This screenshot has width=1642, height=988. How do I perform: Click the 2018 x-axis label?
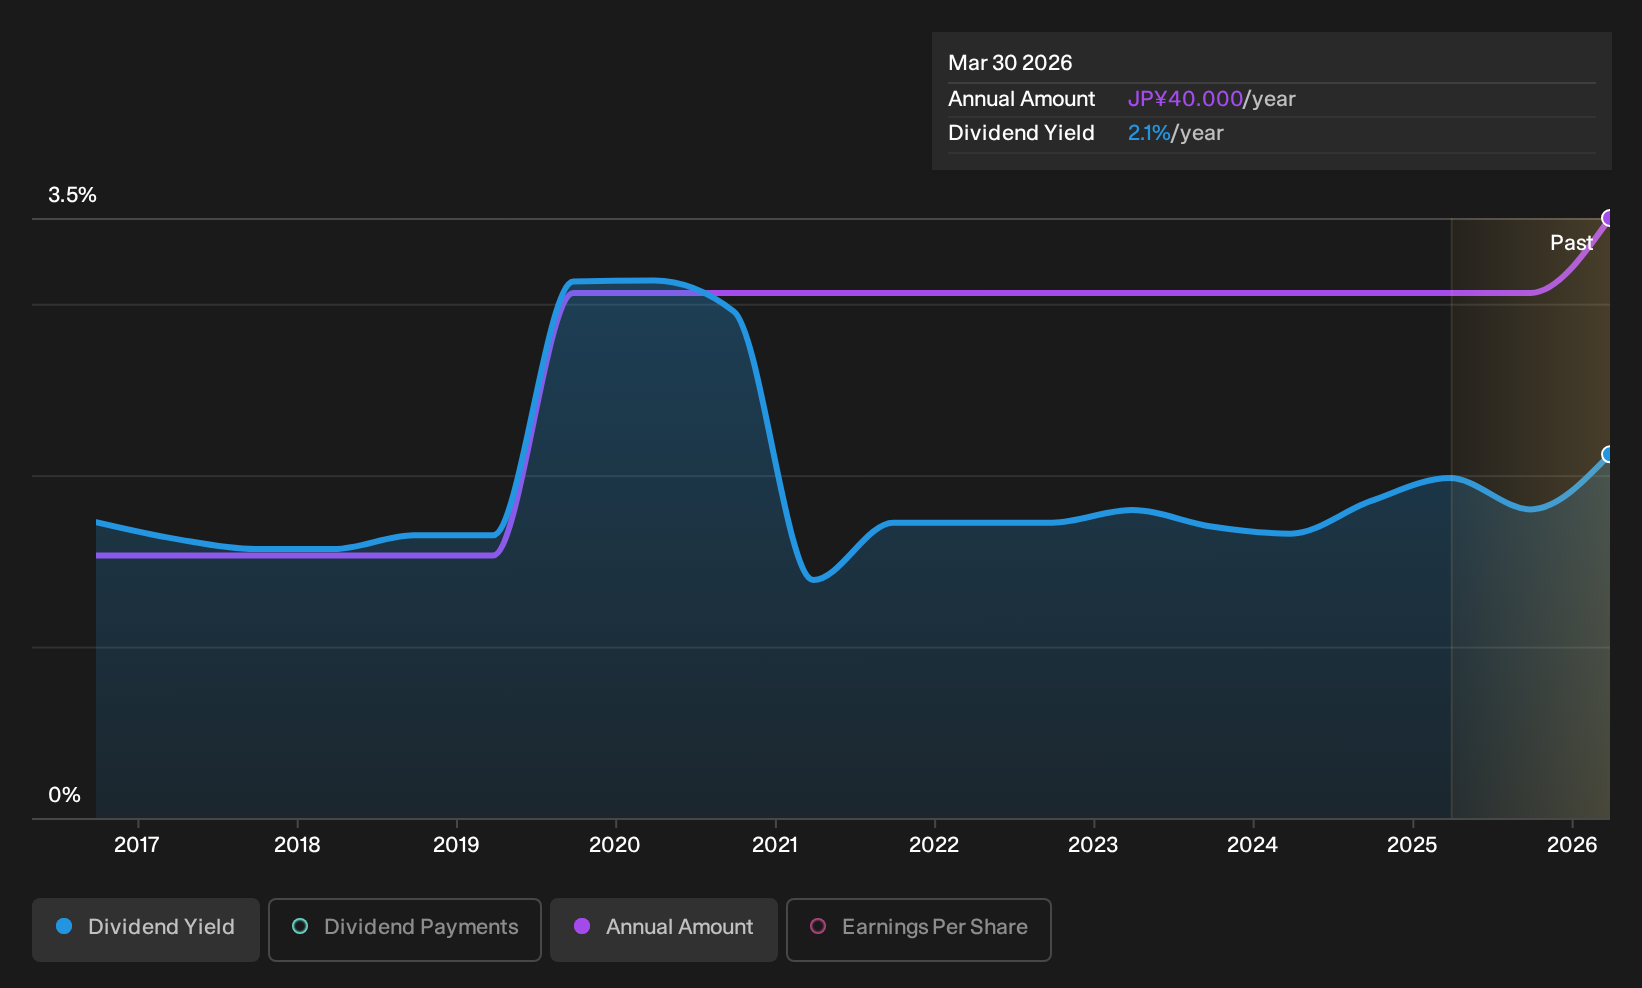[x=297, y=845]
